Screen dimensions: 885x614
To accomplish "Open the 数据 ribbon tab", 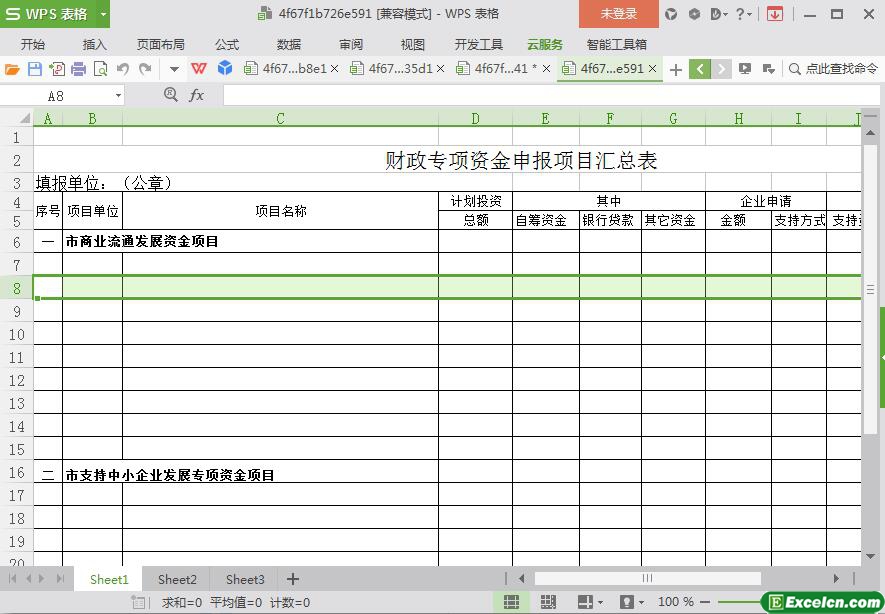I will tap(289, 44).
